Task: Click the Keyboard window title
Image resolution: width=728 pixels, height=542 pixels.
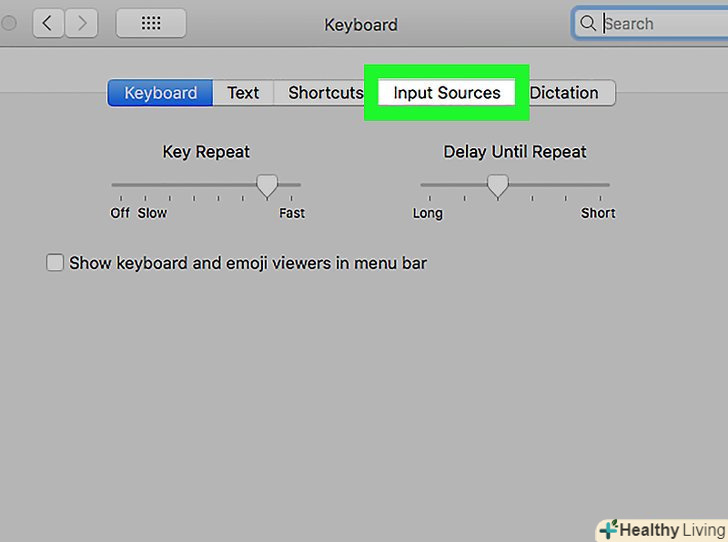Action: 361,25
